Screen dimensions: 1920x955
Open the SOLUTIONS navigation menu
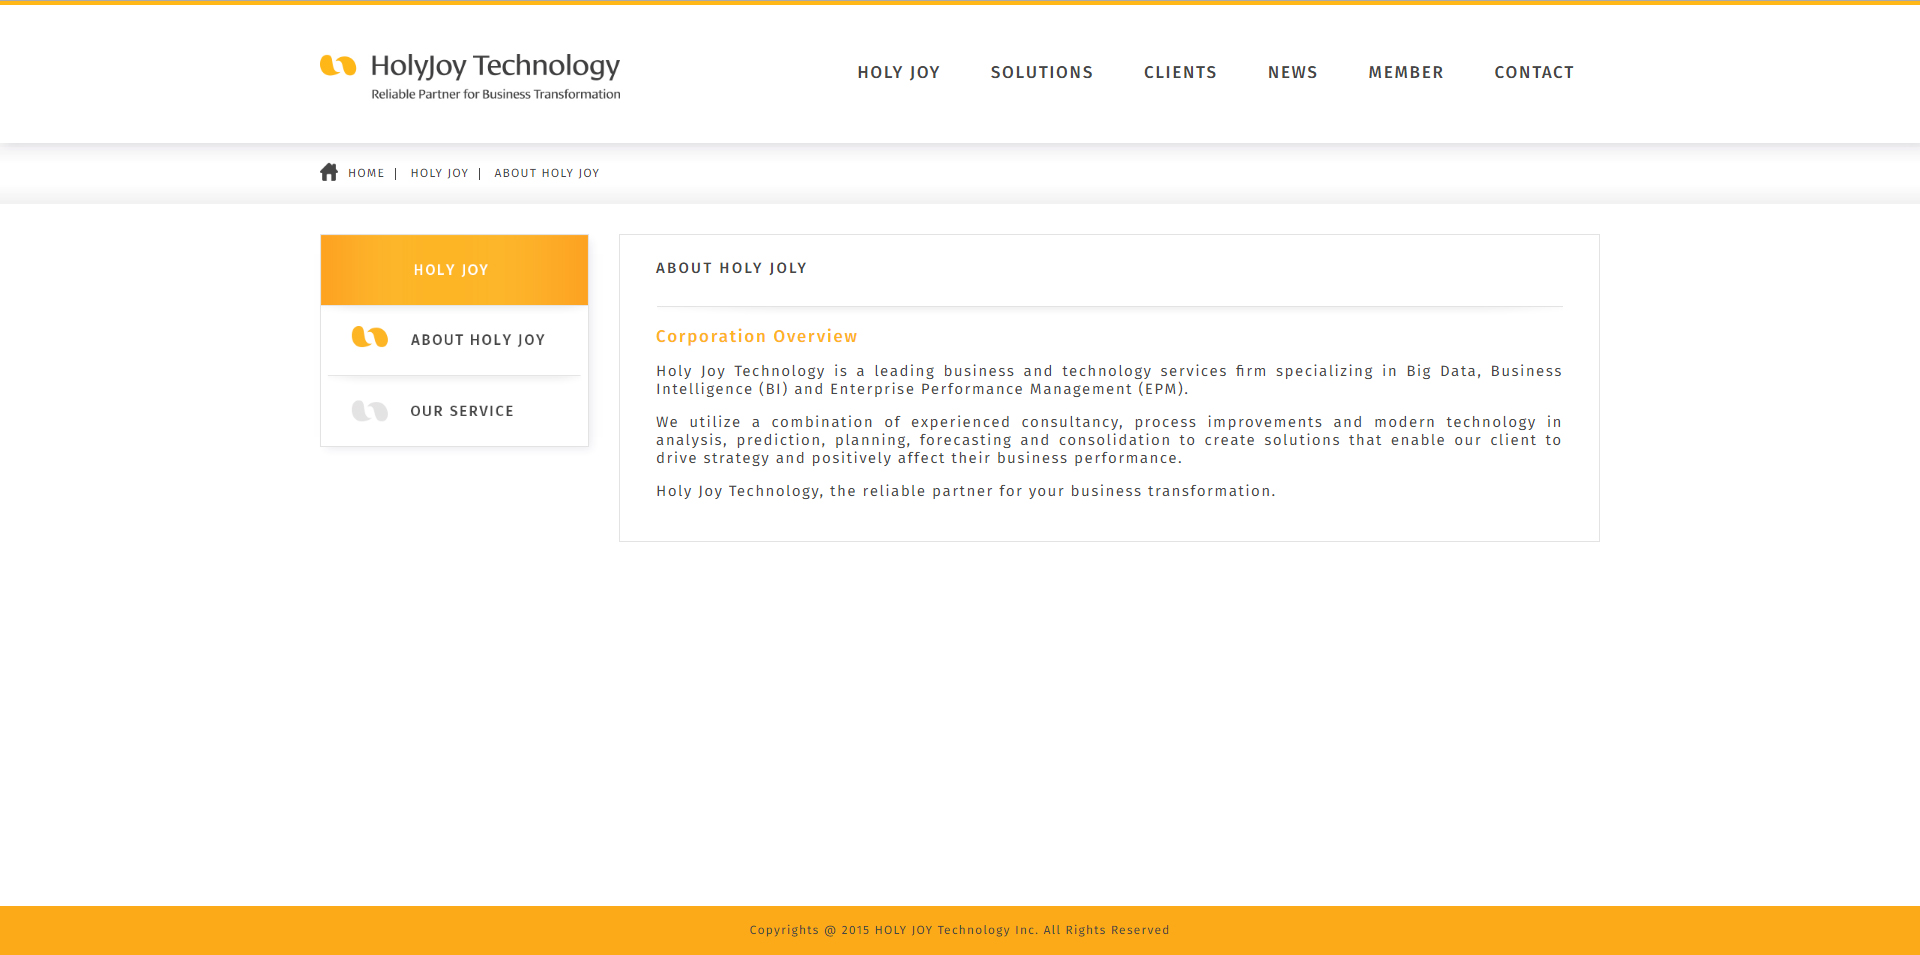pyautogui.click(x=1042, y=72)
